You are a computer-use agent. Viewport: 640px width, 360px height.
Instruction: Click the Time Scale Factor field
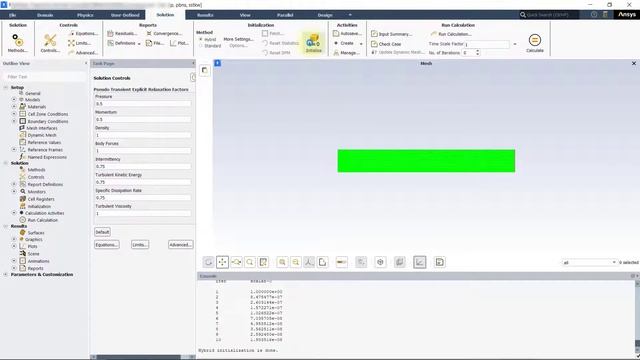[x=487, y=44]
